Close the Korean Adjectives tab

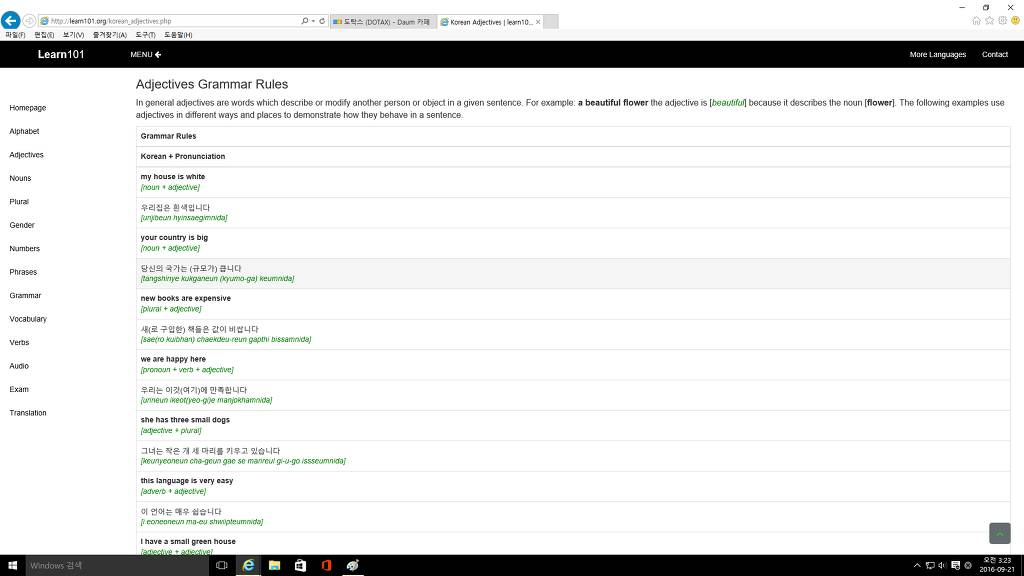click(x=538, y=21)
